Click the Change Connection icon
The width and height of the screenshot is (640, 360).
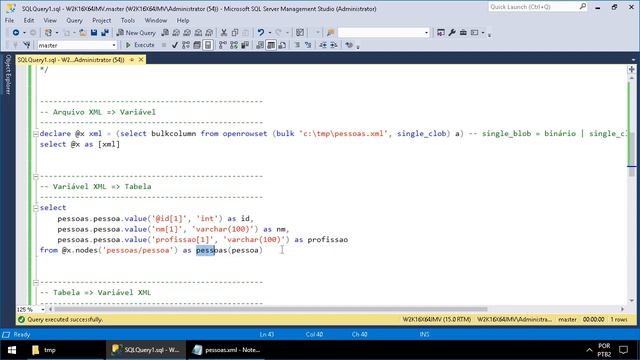27,45
